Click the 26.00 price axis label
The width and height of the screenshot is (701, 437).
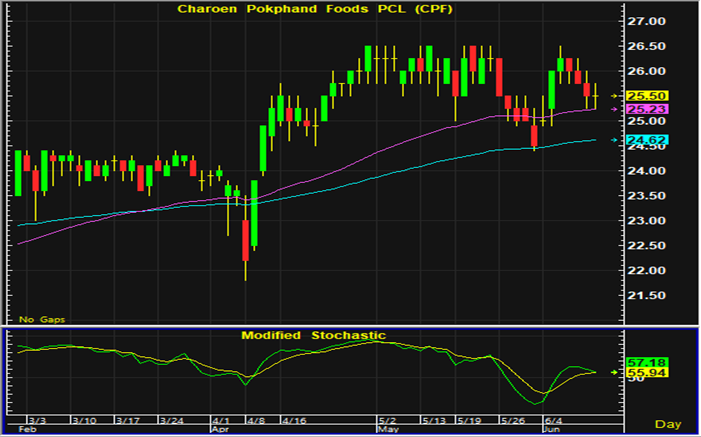[x=646, y=71]
